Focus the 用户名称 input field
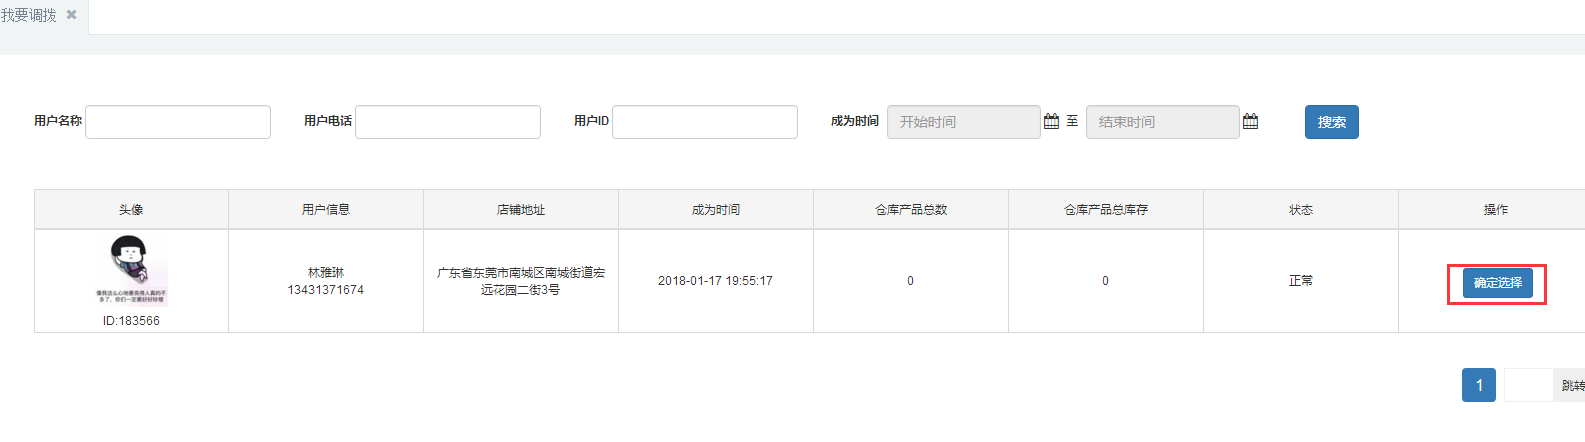This screenshot has width=1585, height=442. pos(178,122)
